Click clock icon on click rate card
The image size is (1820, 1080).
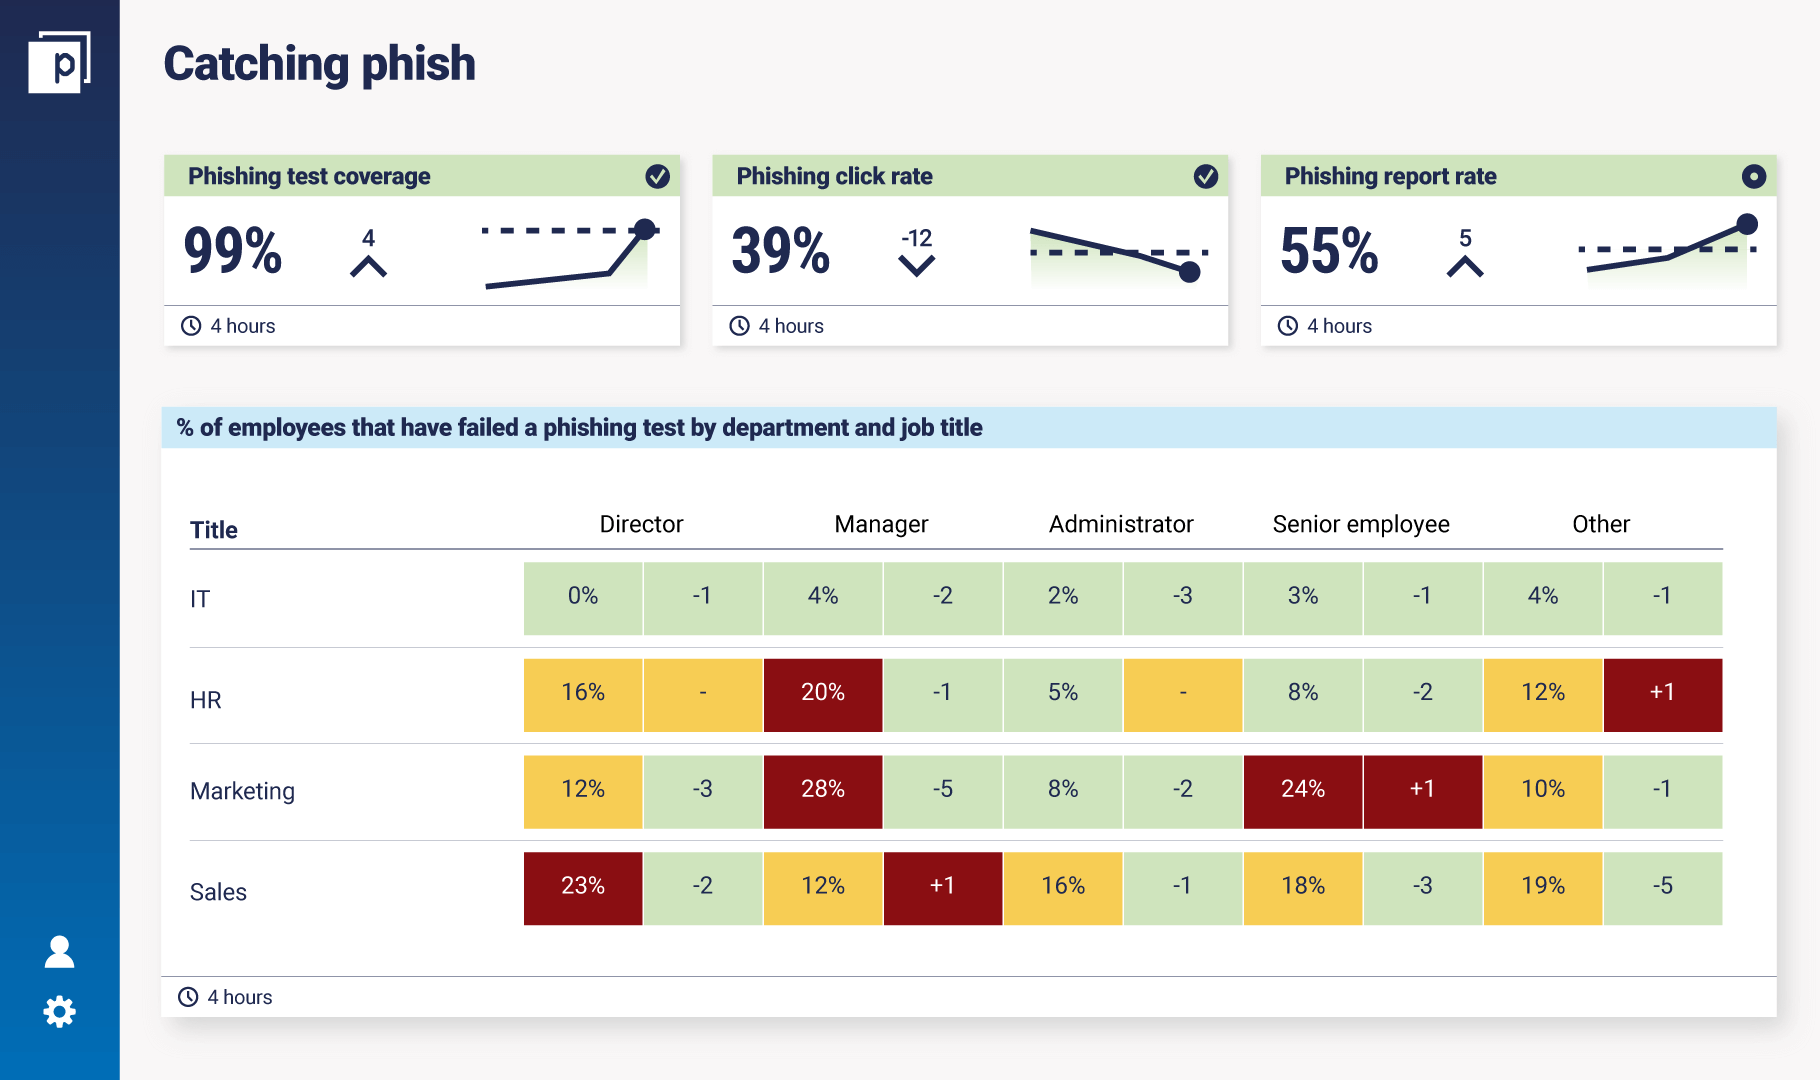pyautogui.click(x=739, y=326)
